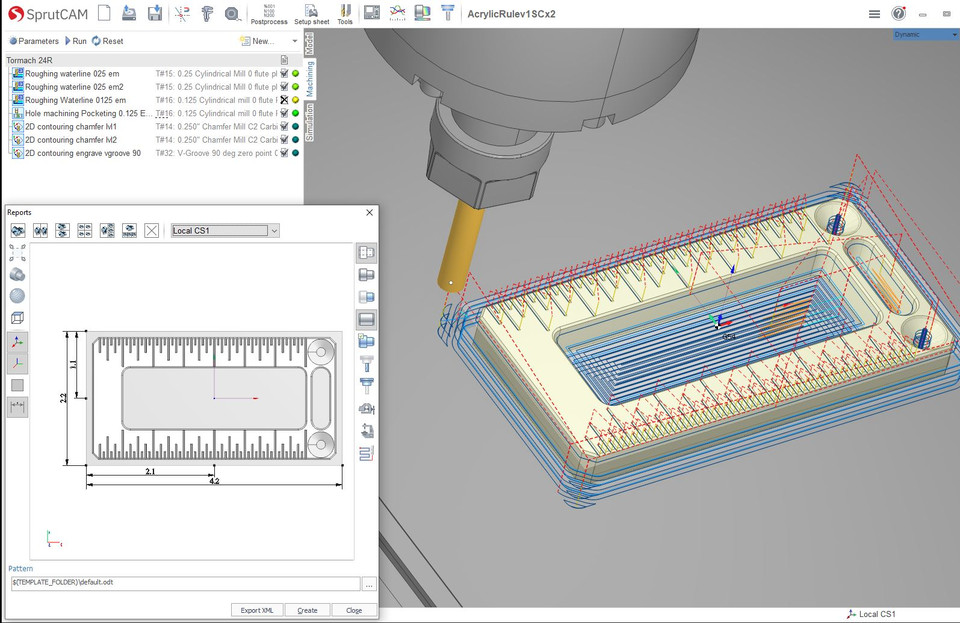The height and width of the screenshot is (623, 960).
Task: Uncheck the Roughing Waterline 0125 em operation
Action: [x=284, y=100]
